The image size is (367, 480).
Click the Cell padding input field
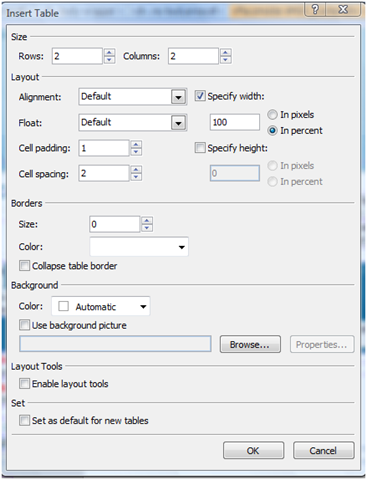coord(104,148)
